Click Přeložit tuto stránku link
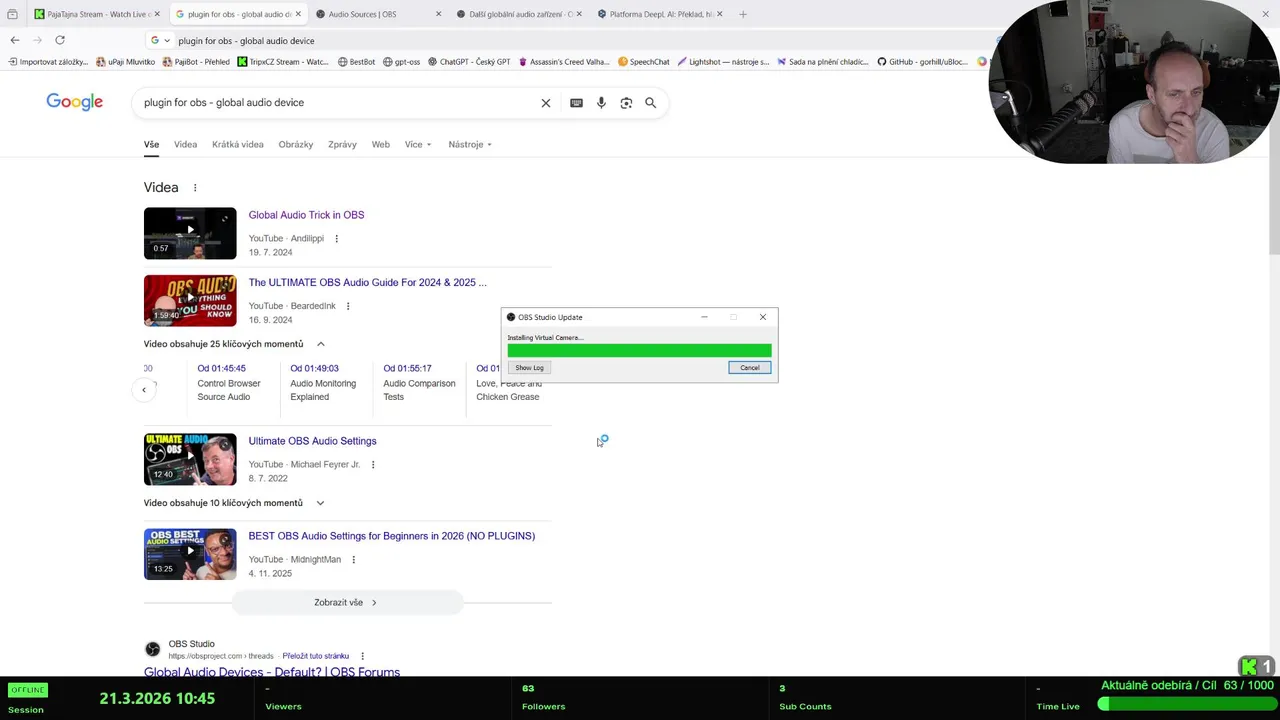This screenshot has width=1280, height=720. click(316, 656)
